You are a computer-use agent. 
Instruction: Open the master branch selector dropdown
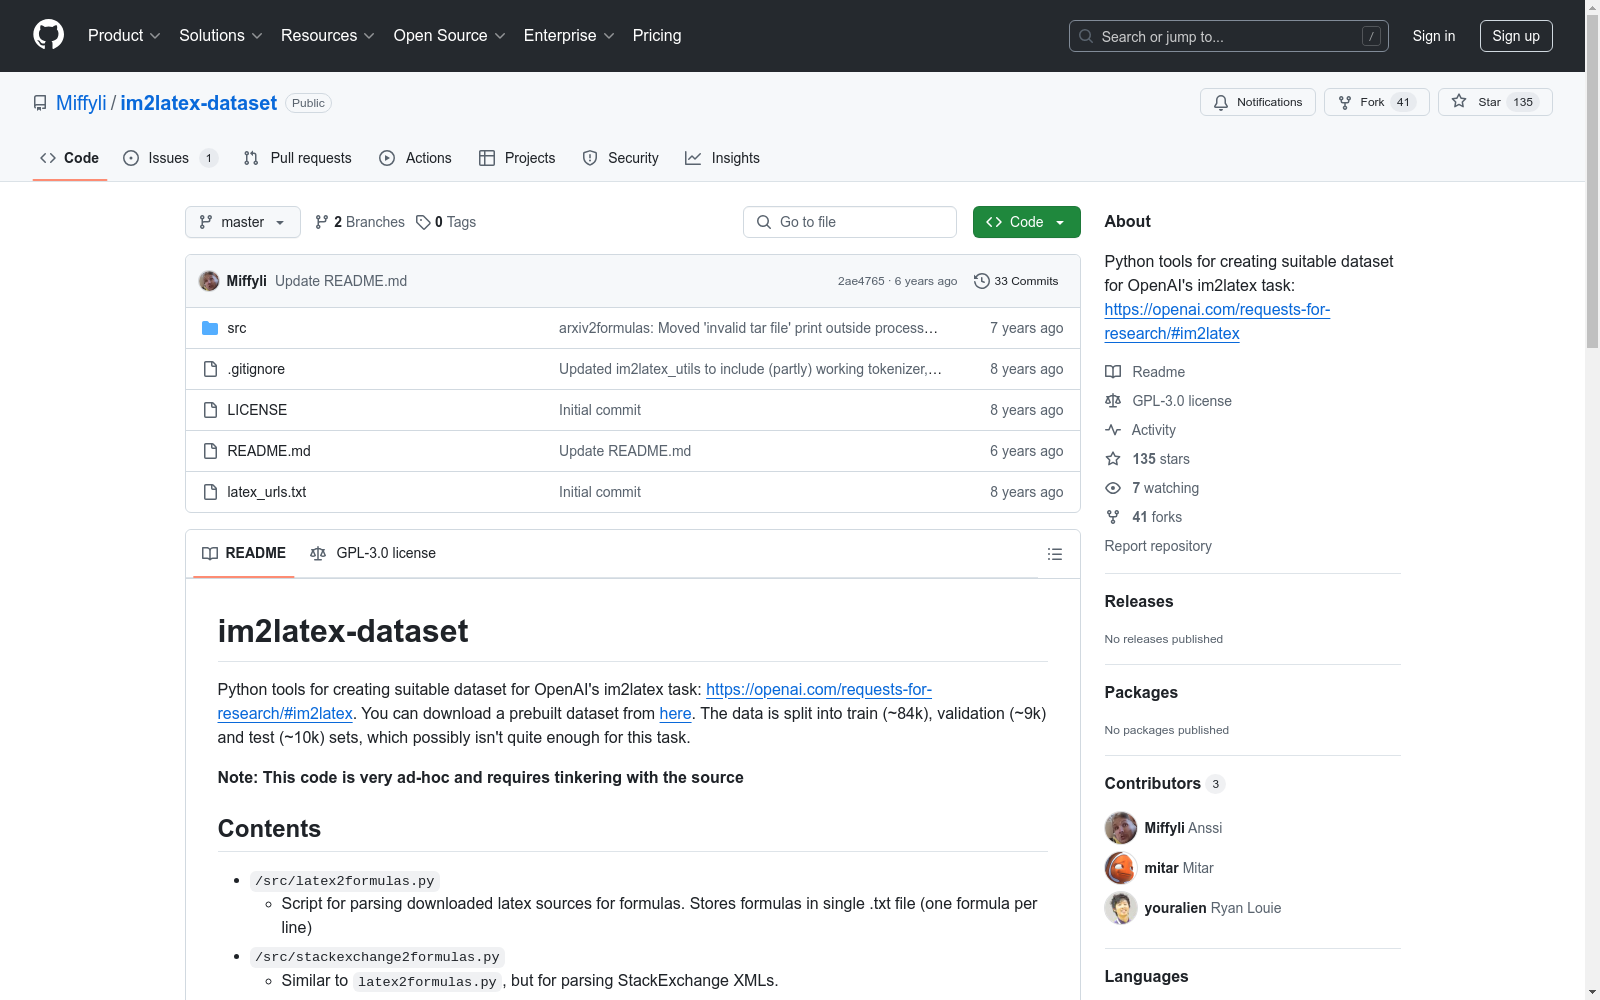pyautogui.click(x=243, y=222)
